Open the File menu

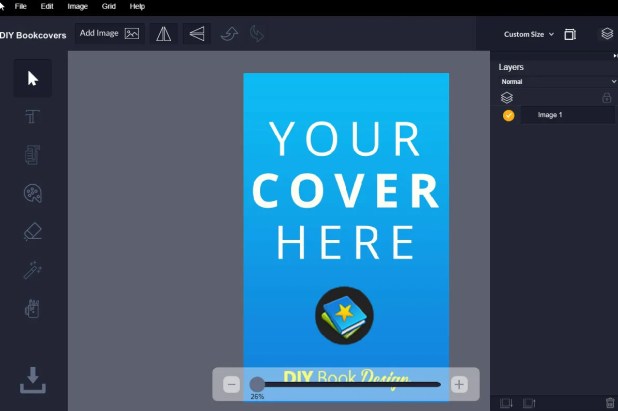(20, 6)
